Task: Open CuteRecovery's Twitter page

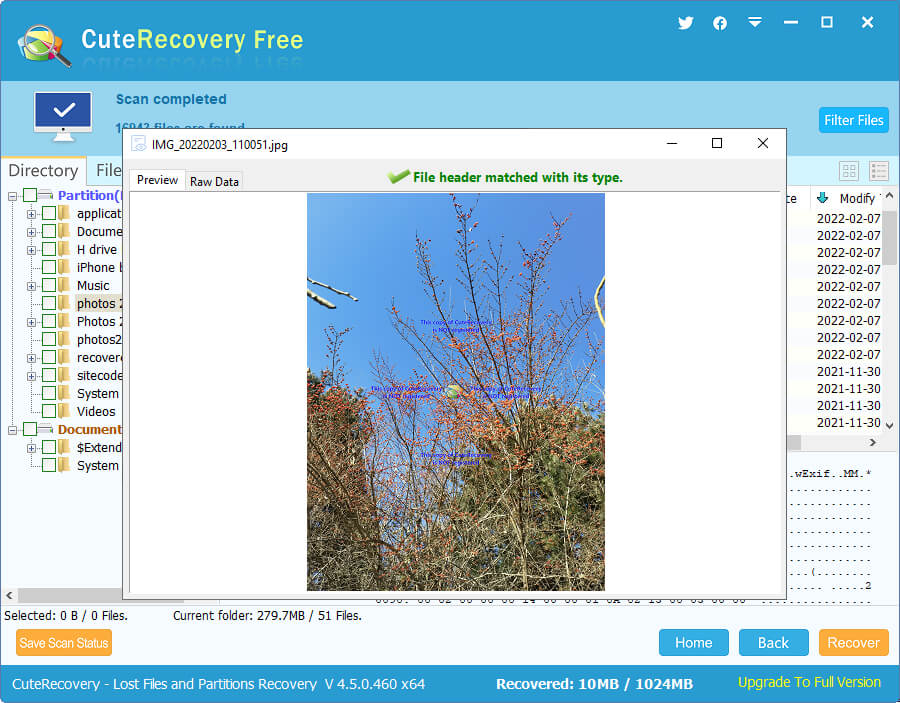Action: (685, 22)
